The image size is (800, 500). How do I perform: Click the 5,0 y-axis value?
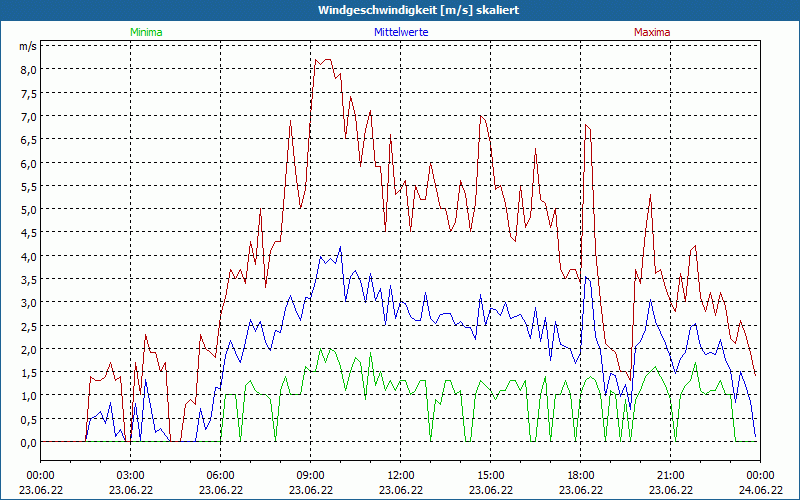28,210
